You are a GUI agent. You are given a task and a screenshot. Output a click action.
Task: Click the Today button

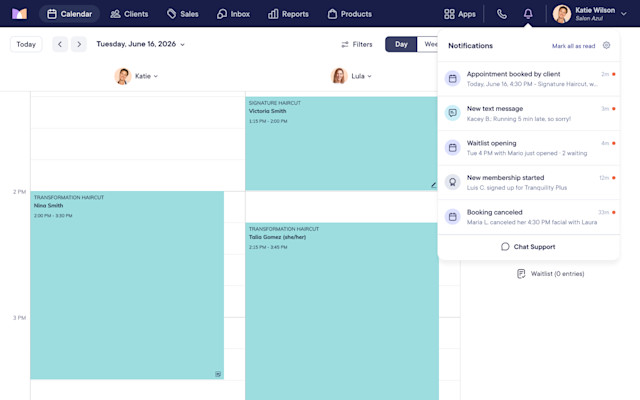pyautogui.click(x=26, y=44)
